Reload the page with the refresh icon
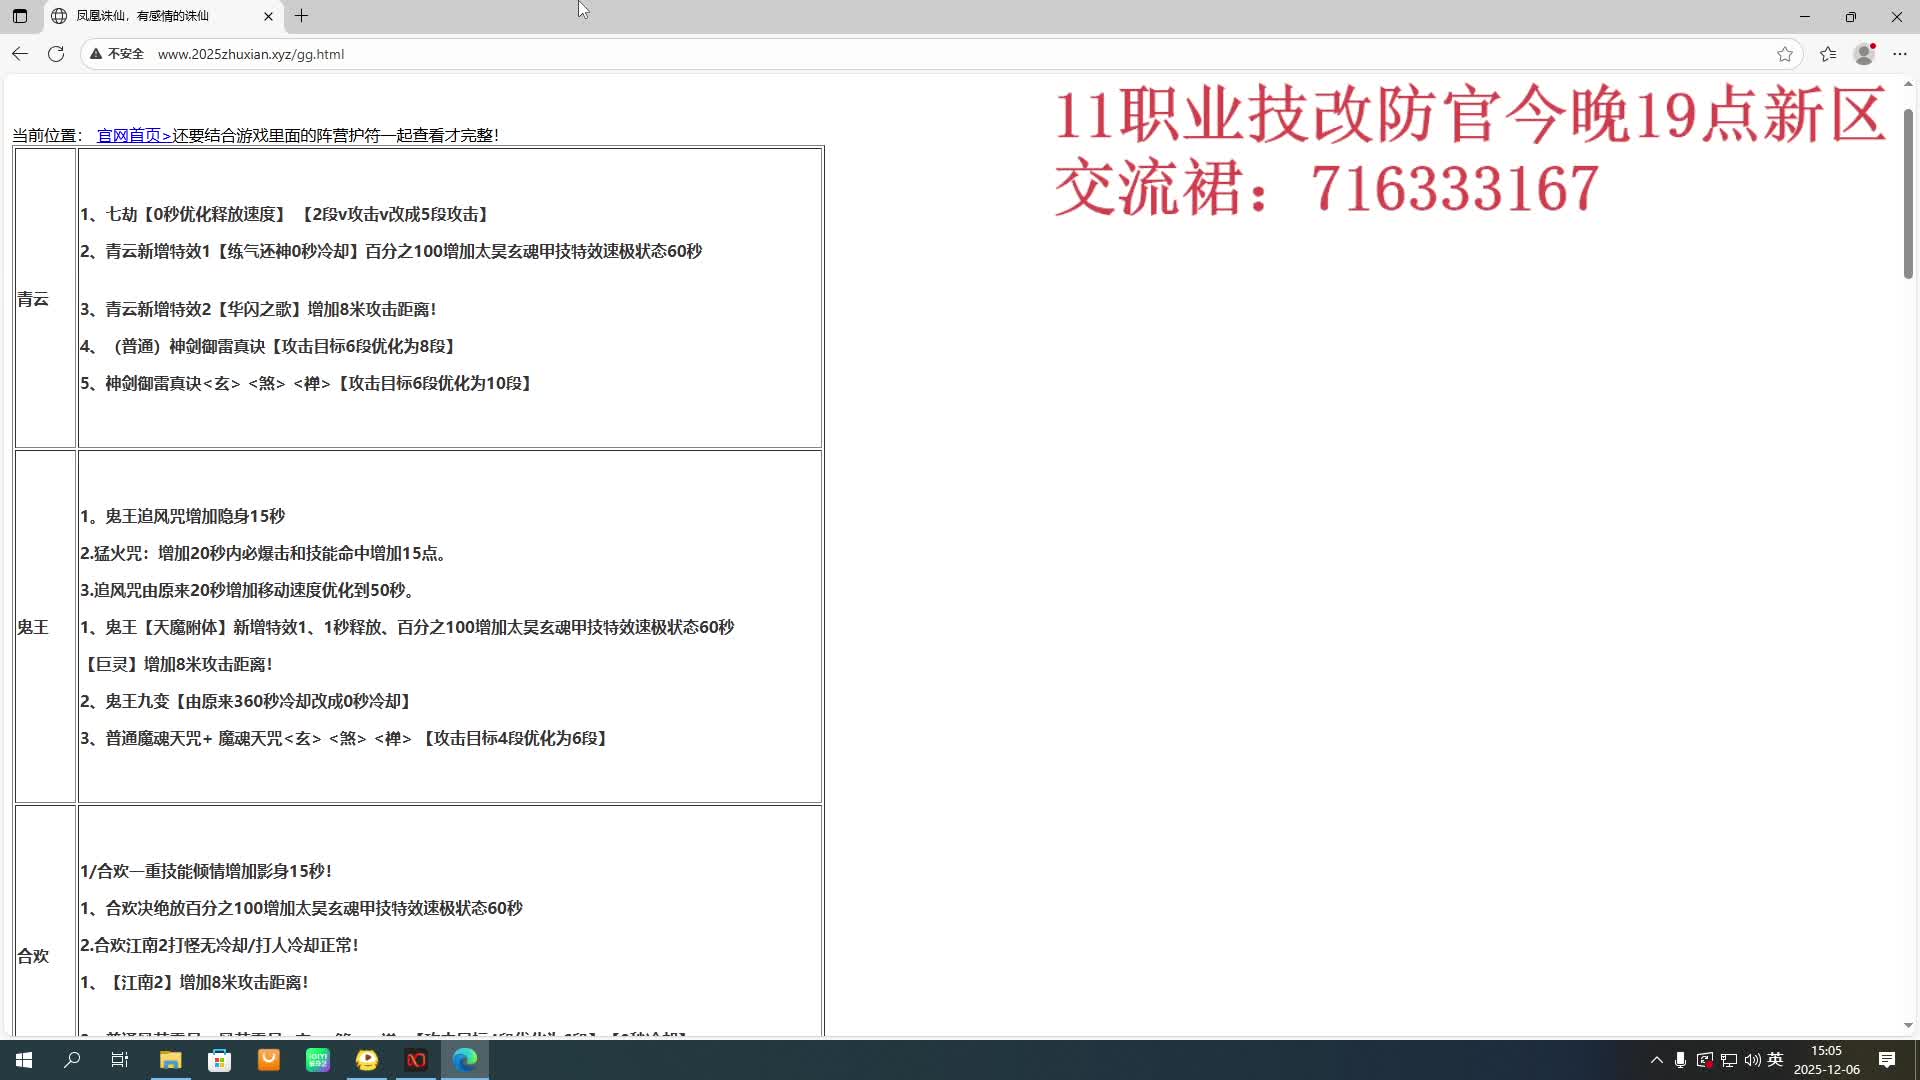1920x1080 pixels. click(x=56, y=54)
